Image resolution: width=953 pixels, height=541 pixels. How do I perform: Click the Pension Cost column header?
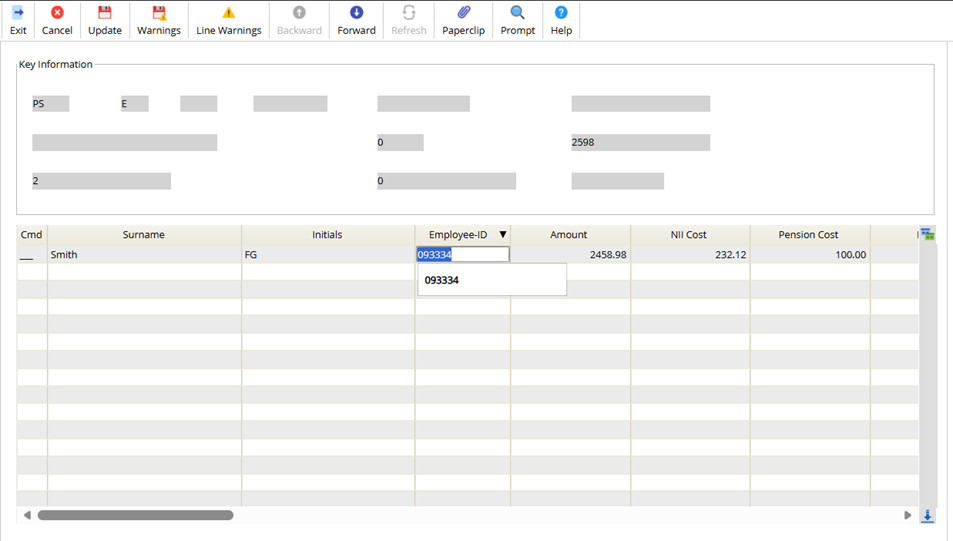pyautogui.click(x=808, y=235)
